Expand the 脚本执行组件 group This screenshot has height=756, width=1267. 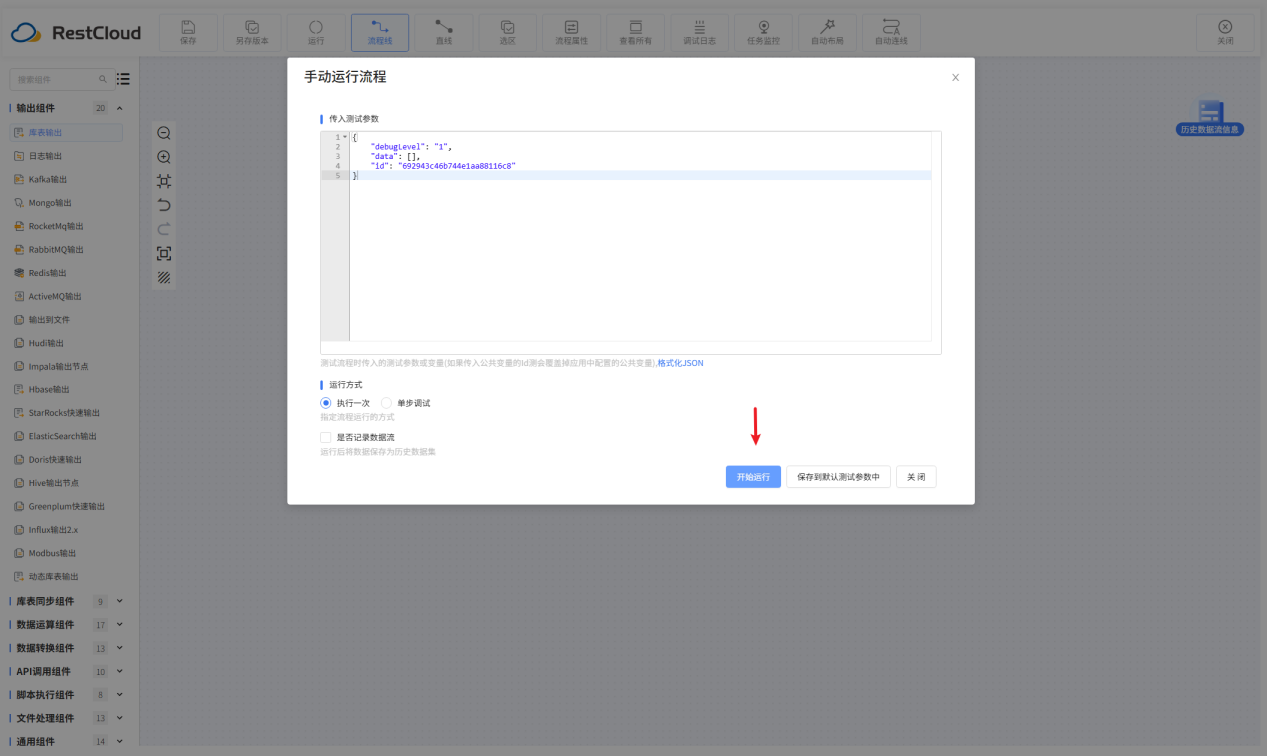pyautogui.click(x=120, y=694)
